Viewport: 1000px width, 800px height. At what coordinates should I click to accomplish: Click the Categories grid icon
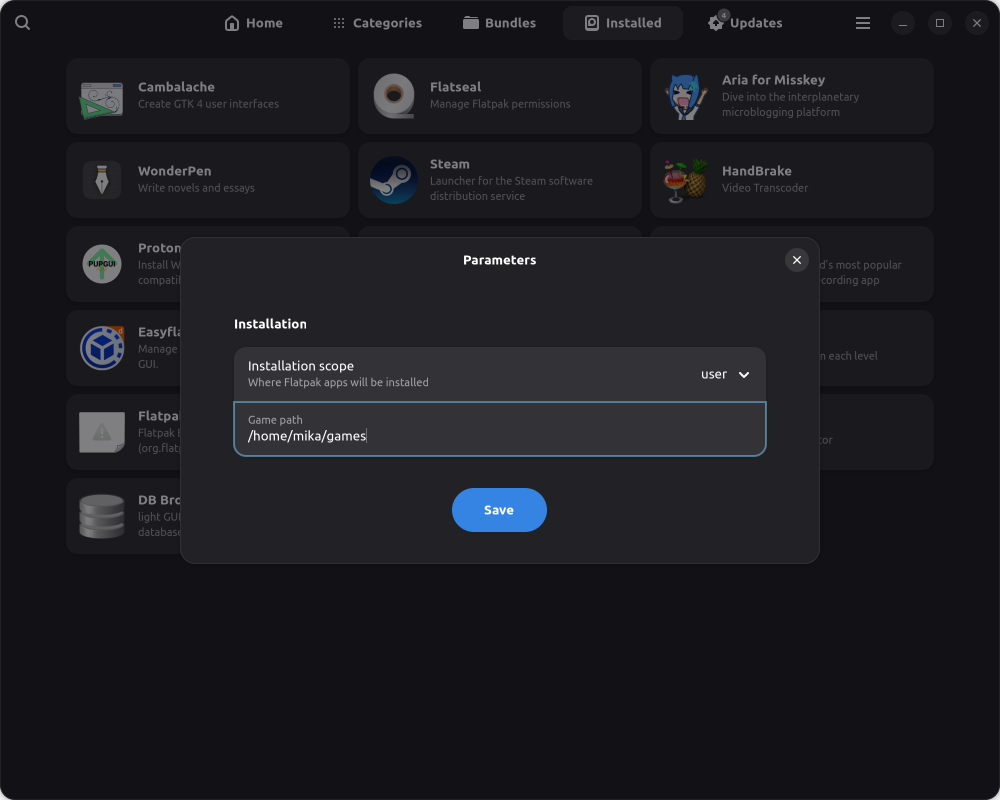point(339,23)
